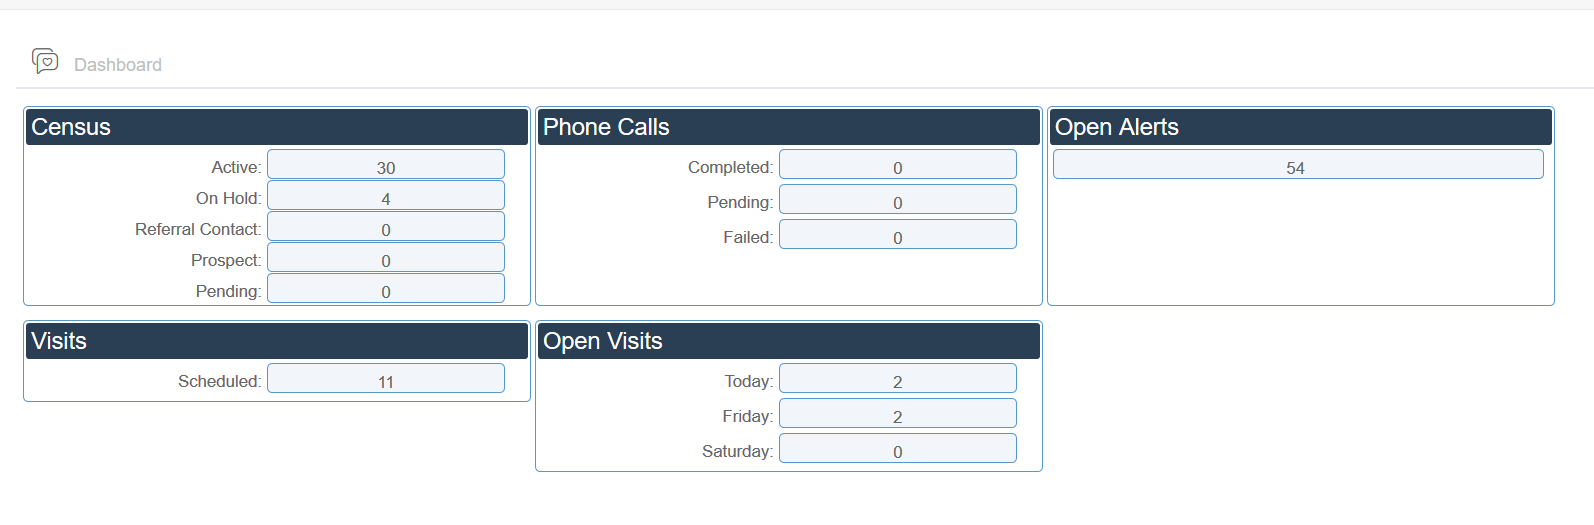Click the Open Visits panel header

(x=789, y=341)
